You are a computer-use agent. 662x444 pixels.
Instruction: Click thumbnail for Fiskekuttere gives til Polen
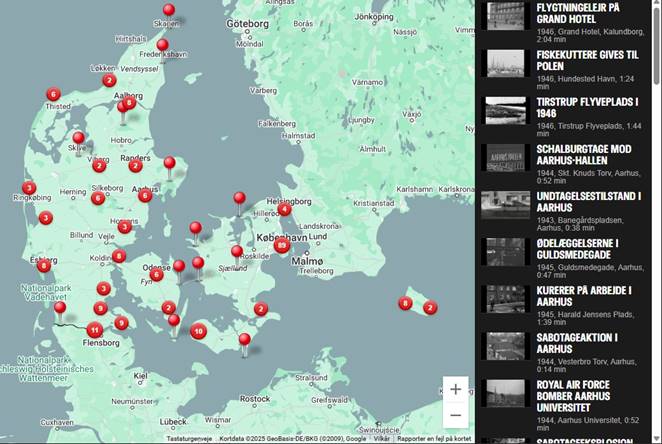(x=505, y=63)
